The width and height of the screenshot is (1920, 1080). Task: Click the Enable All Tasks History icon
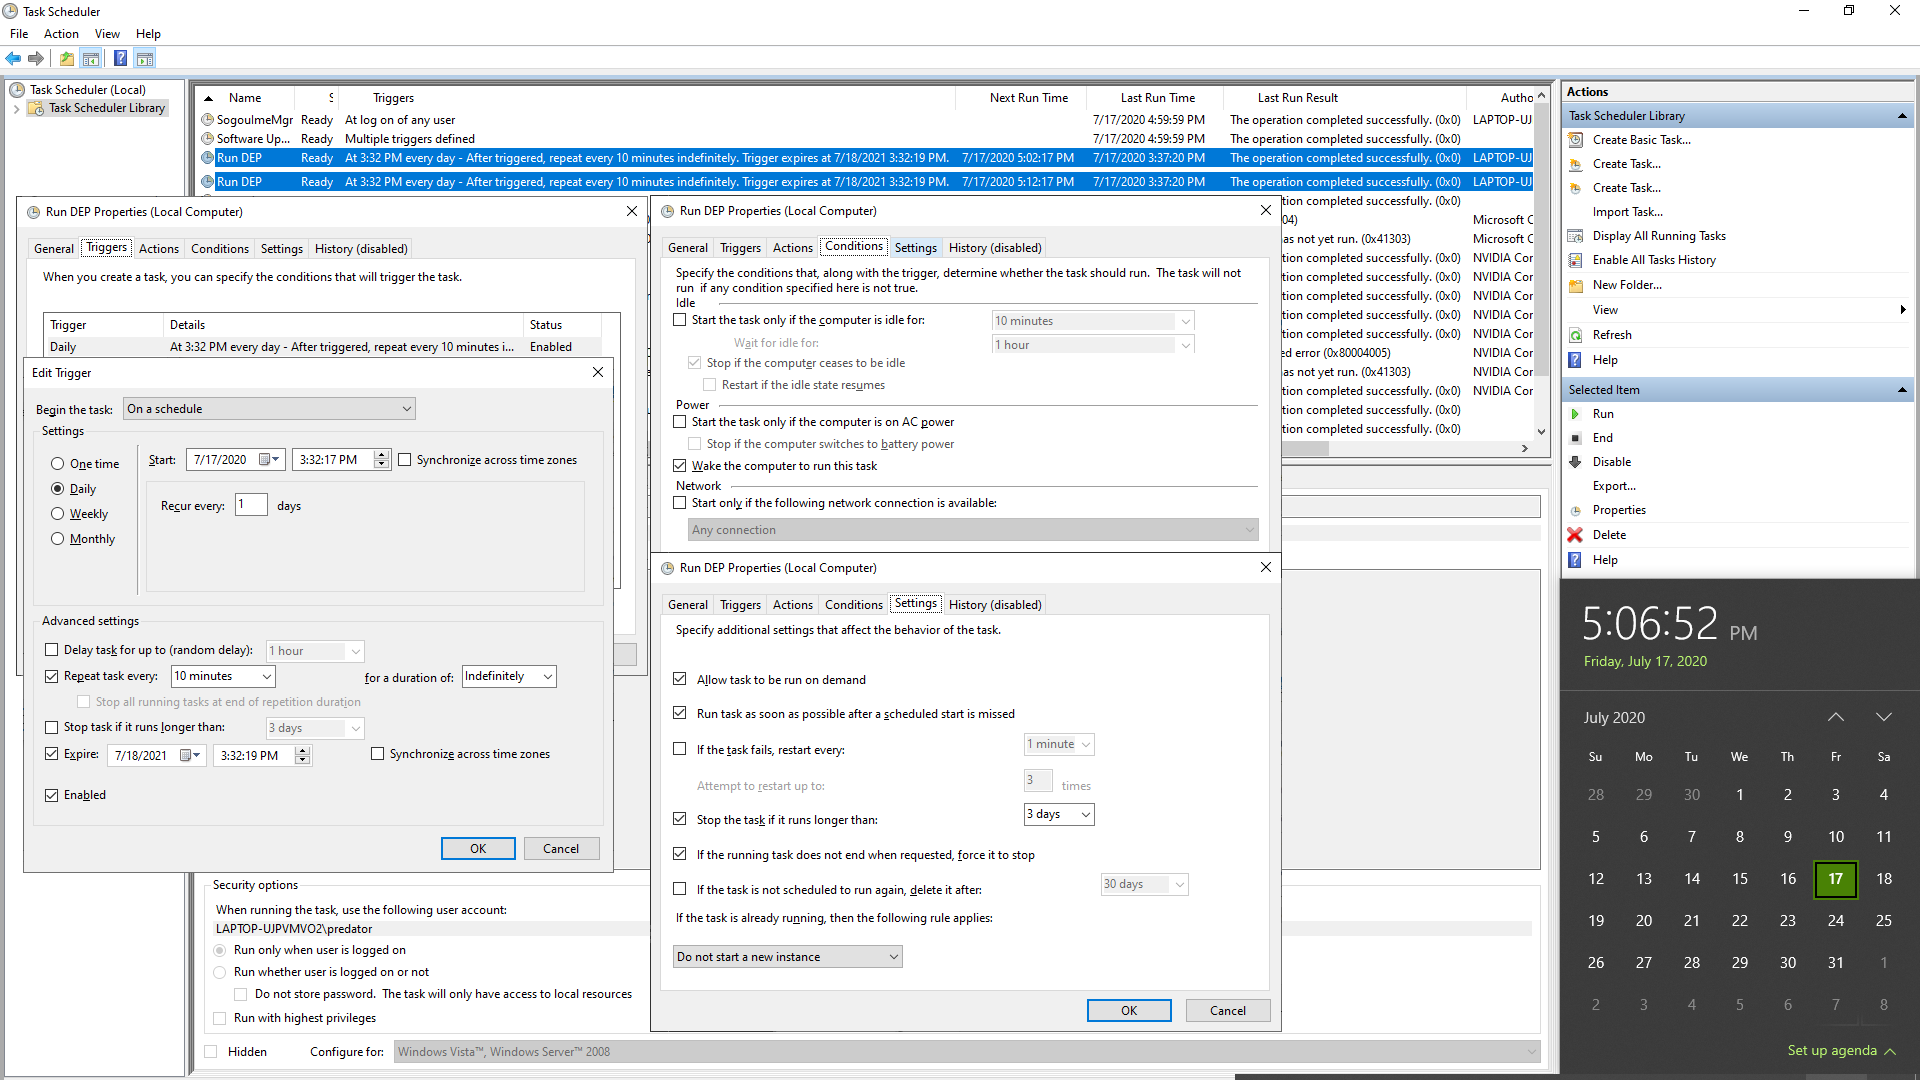[x=1576, y=260]
